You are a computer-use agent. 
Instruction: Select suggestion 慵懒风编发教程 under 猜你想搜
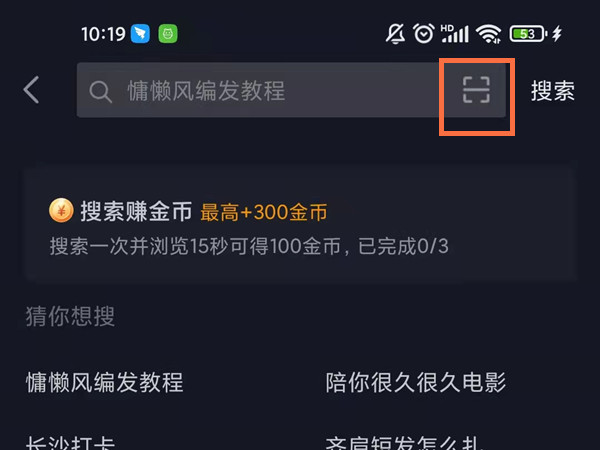104,382
